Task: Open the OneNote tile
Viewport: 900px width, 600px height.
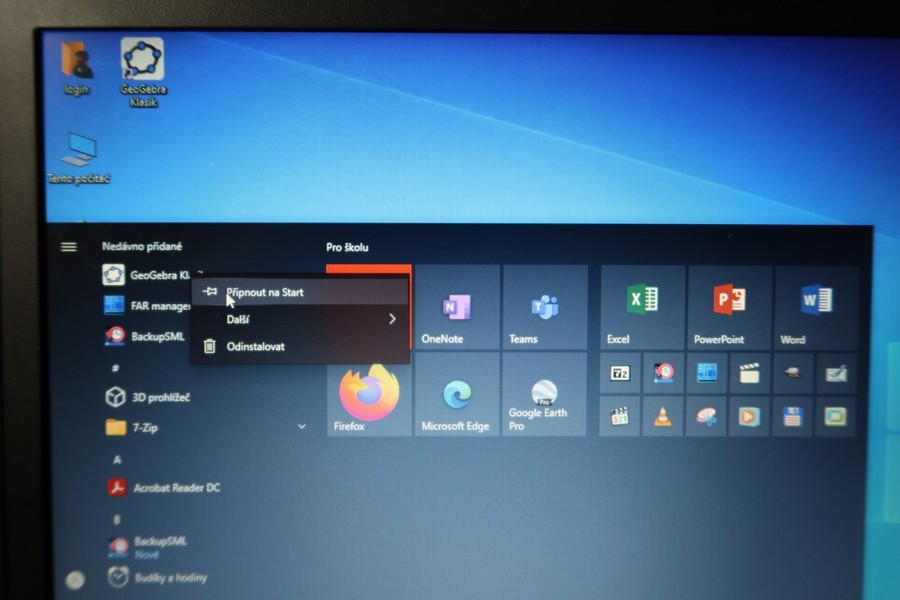Action: point(457,307)
